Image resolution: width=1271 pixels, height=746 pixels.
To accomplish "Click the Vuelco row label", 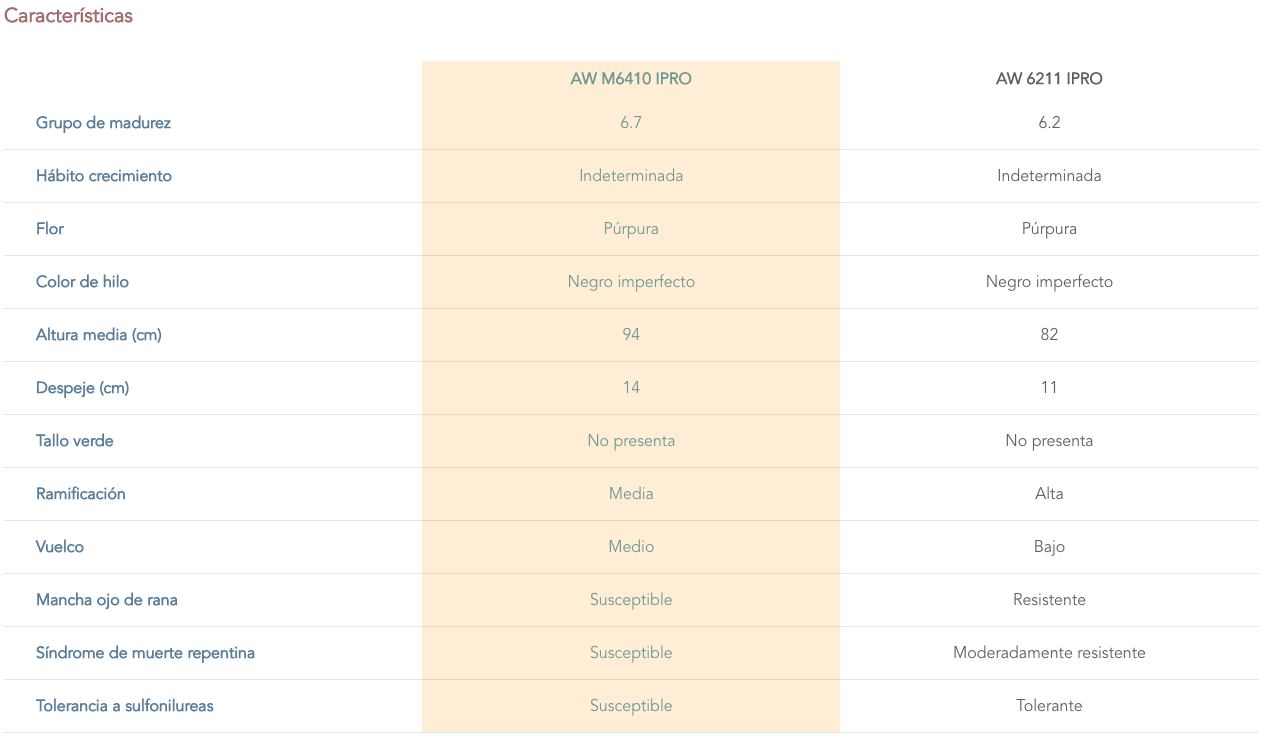I will point(60,547).
